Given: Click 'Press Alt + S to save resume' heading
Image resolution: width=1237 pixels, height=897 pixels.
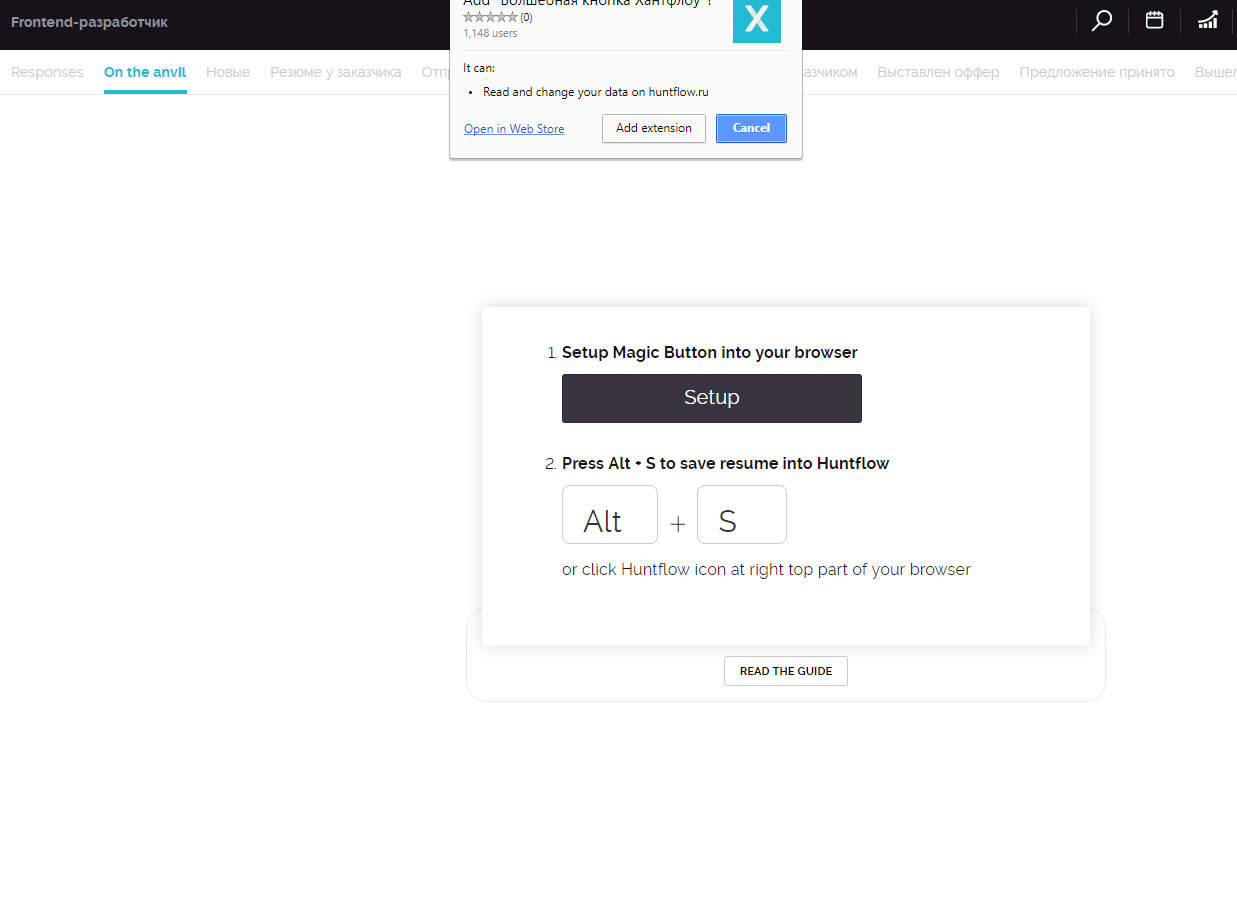Looking at the screenshot, I should [x=726, y=463].
